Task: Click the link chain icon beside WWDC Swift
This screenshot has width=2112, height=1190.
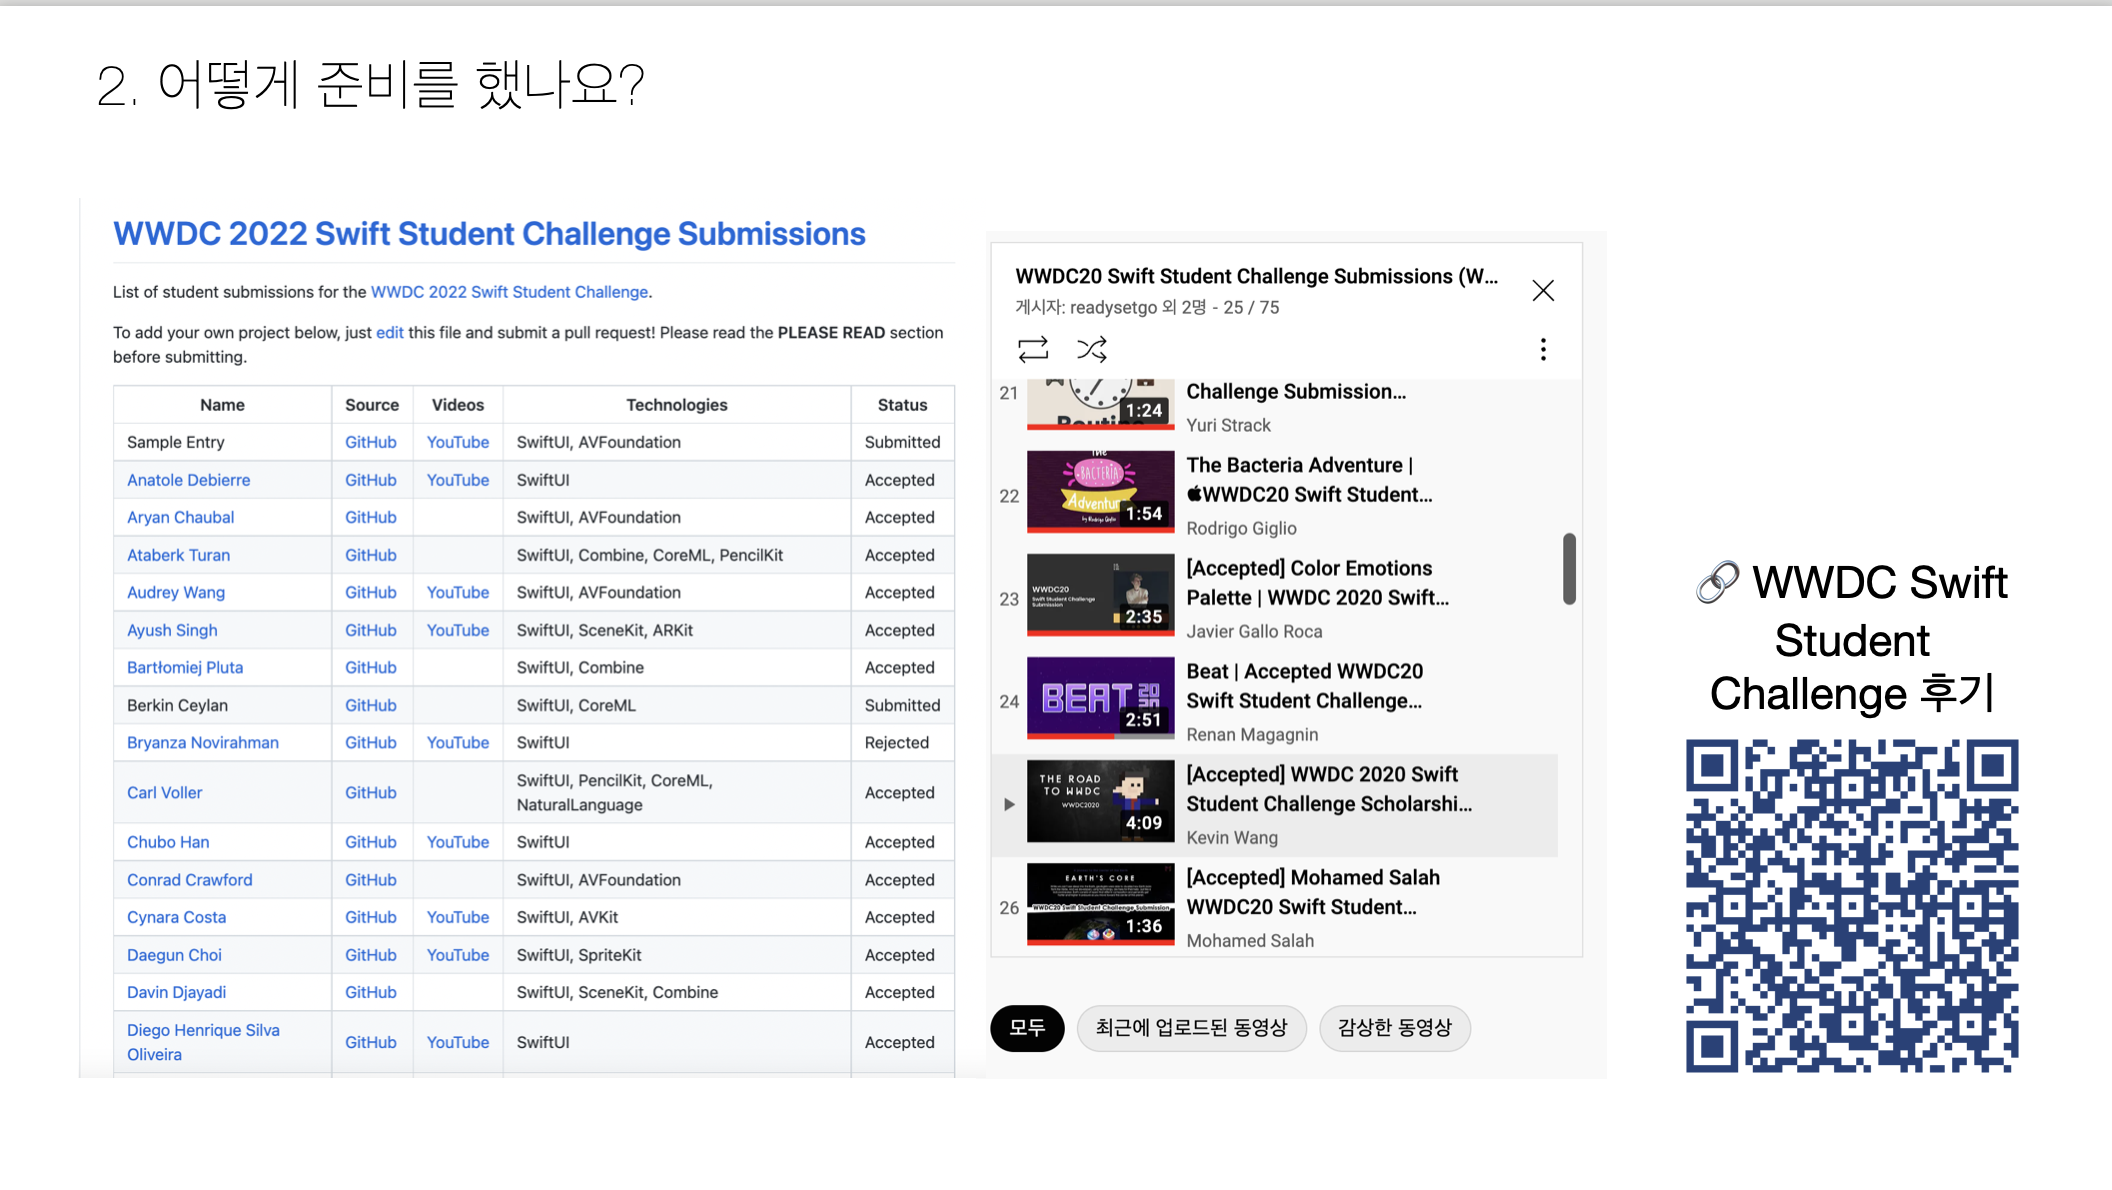Action: 1718,582
